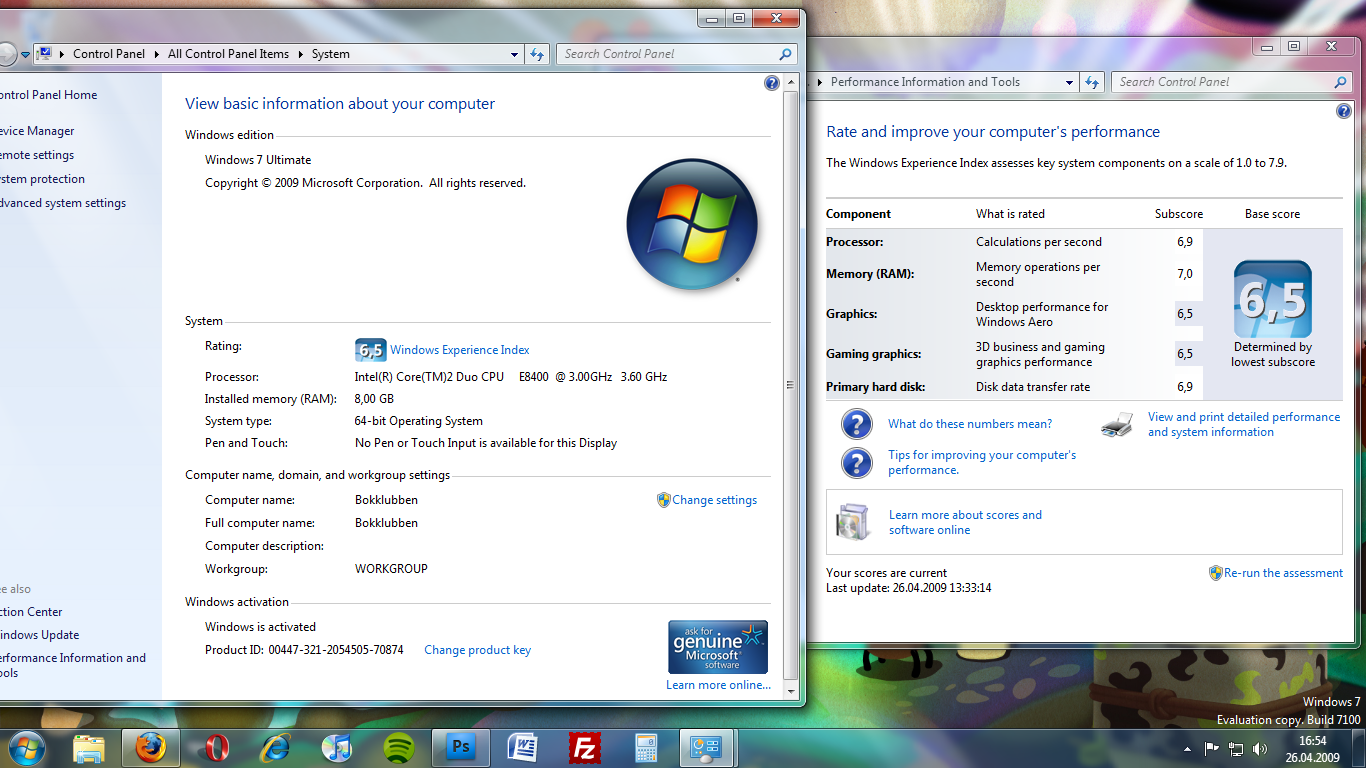
Task: Open System protection sidebar link
Action: click(42, 179)
